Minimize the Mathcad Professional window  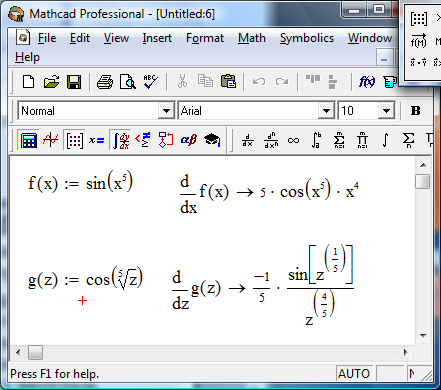pos(354,10)
